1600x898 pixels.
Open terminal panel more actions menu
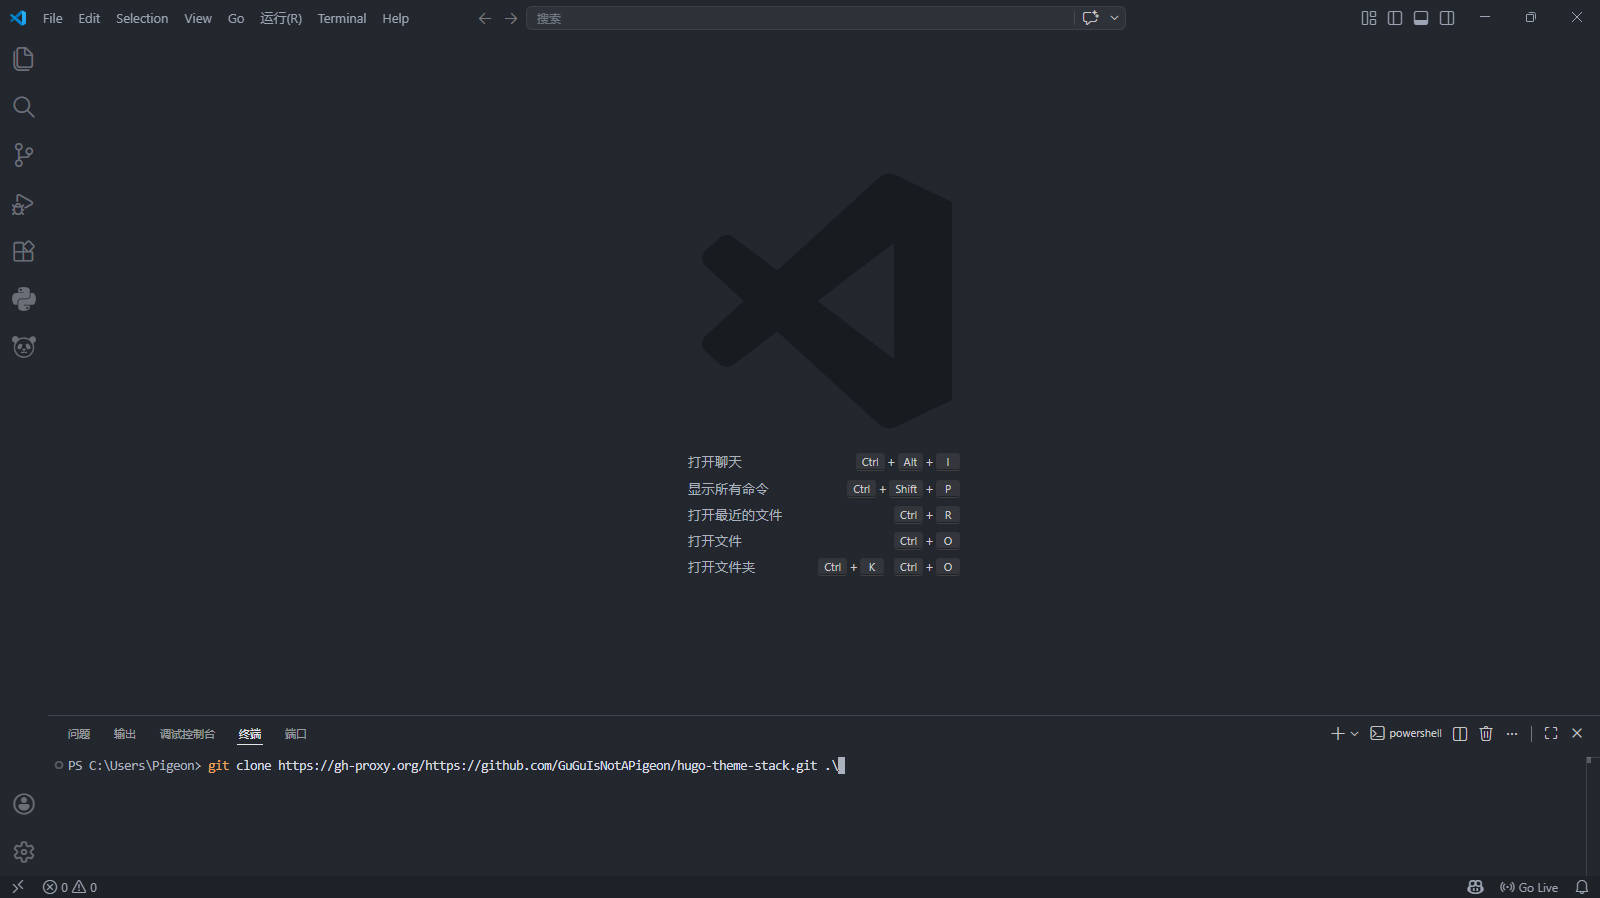click(x=1512, y=734)
